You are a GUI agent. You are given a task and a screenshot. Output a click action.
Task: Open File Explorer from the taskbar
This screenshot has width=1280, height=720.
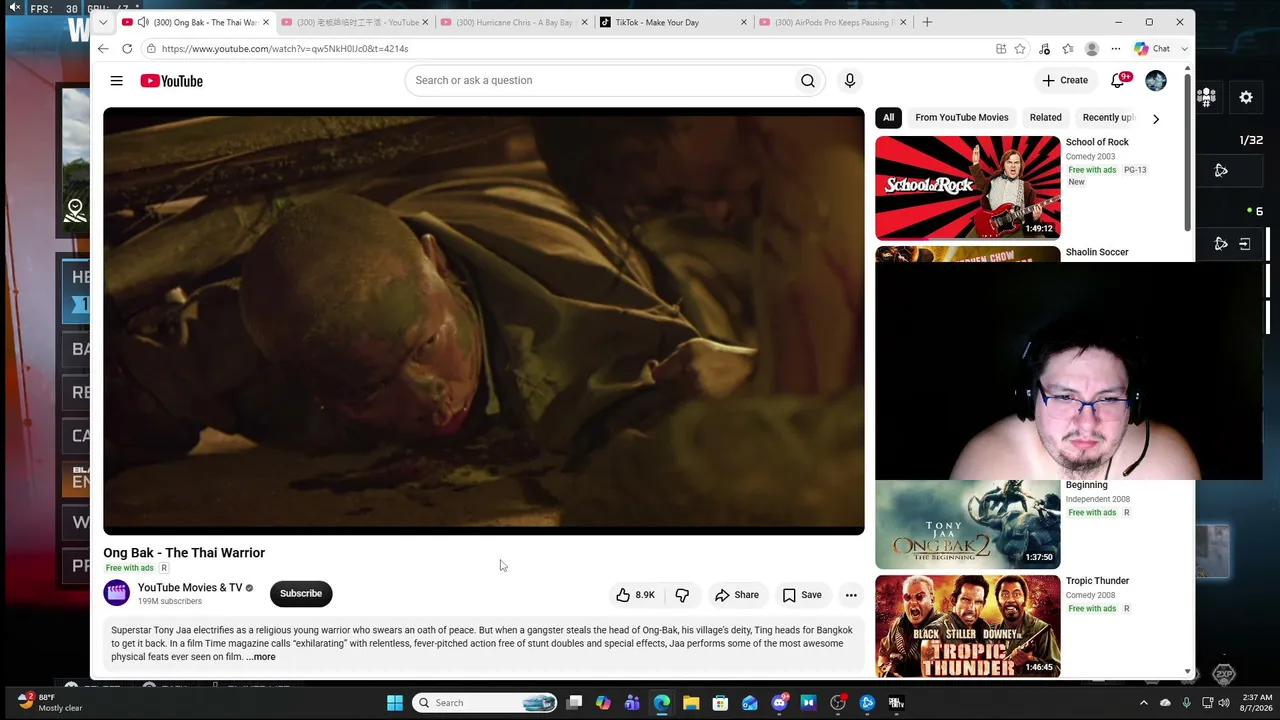coord(691,703)
